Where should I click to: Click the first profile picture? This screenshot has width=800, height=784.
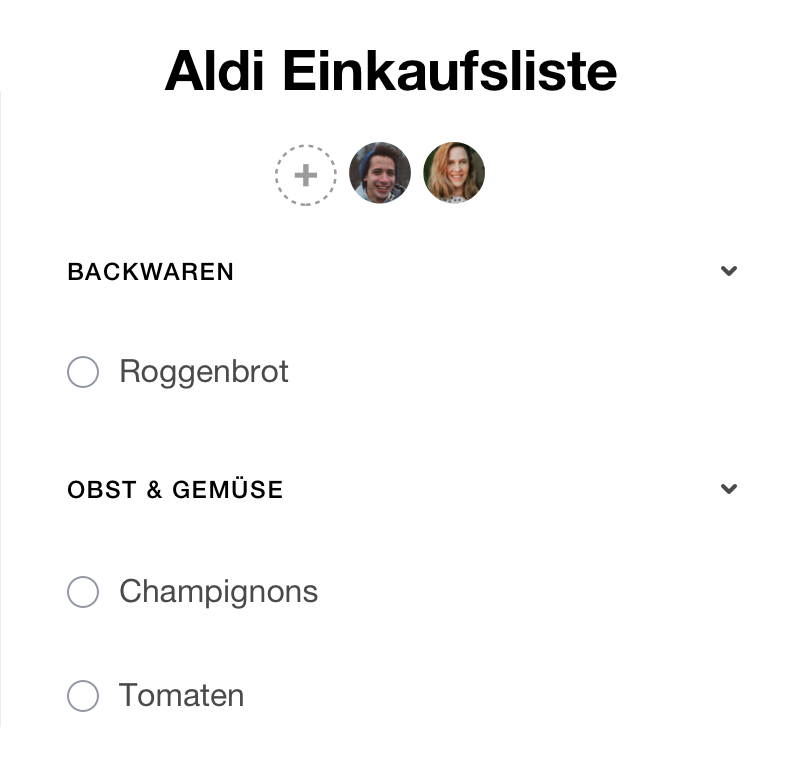(x=380, y=173)
